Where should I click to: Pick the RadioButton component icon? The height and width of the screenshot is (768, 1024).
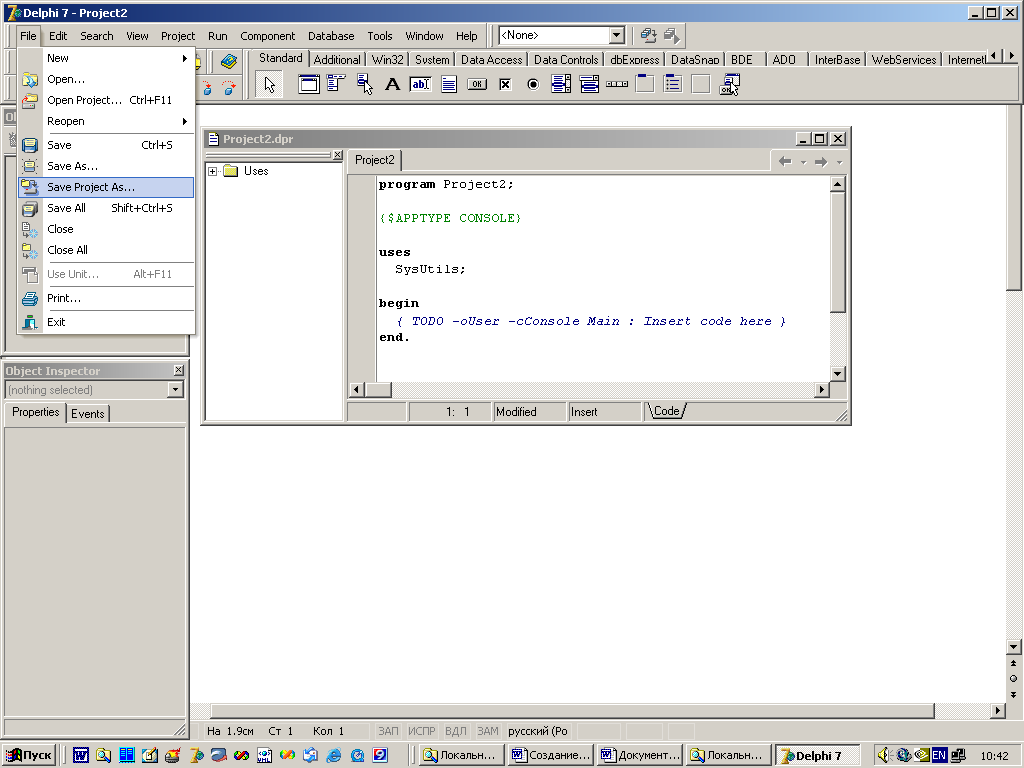[x=533, y=84]
